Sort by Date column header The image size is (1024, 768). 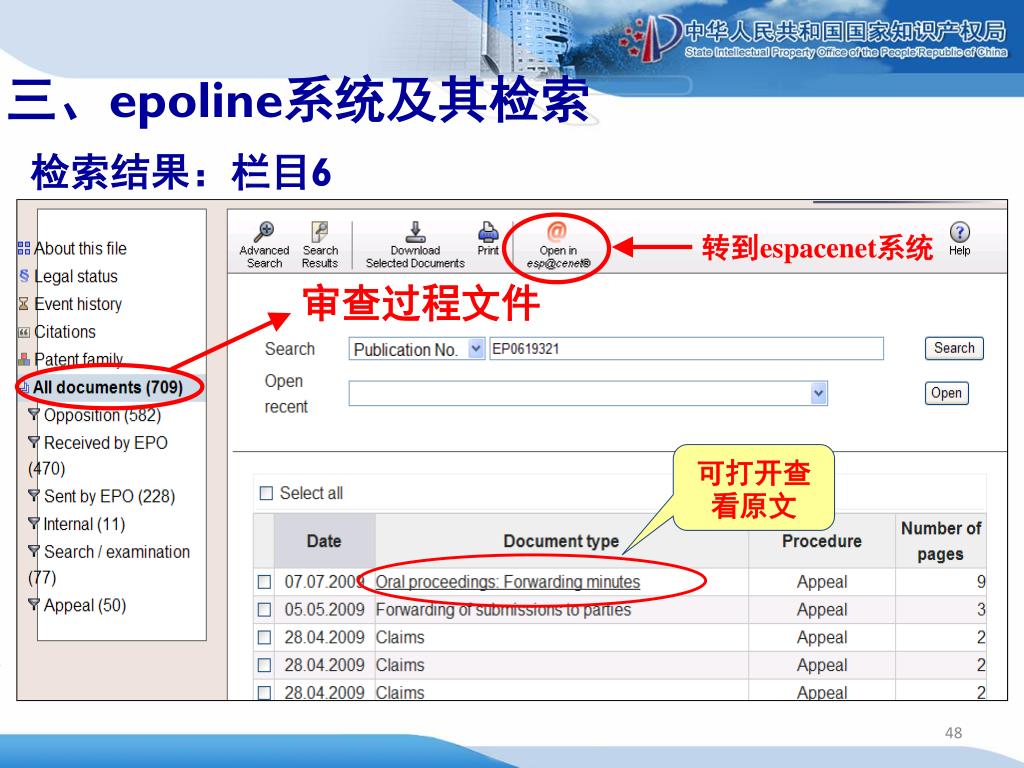coord(324,541)
